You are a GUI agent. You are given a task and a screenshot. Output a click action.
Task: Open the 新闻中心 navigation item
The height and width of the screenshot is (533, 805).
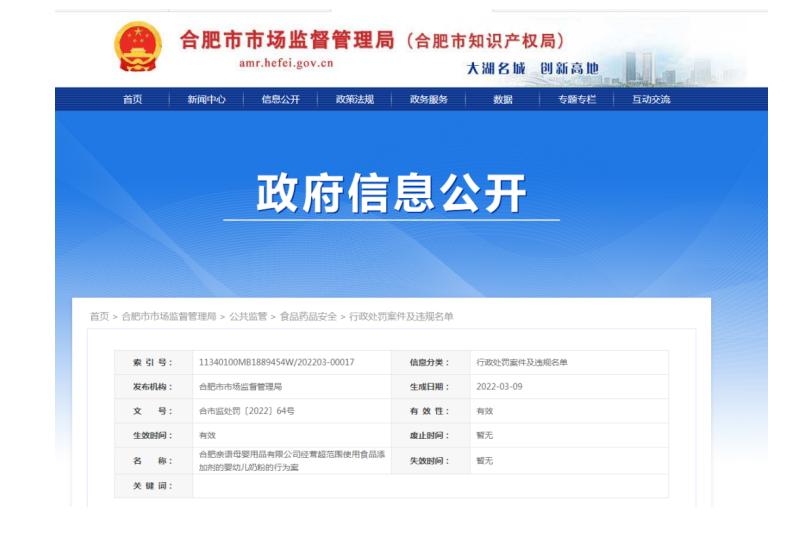(206, 99)
